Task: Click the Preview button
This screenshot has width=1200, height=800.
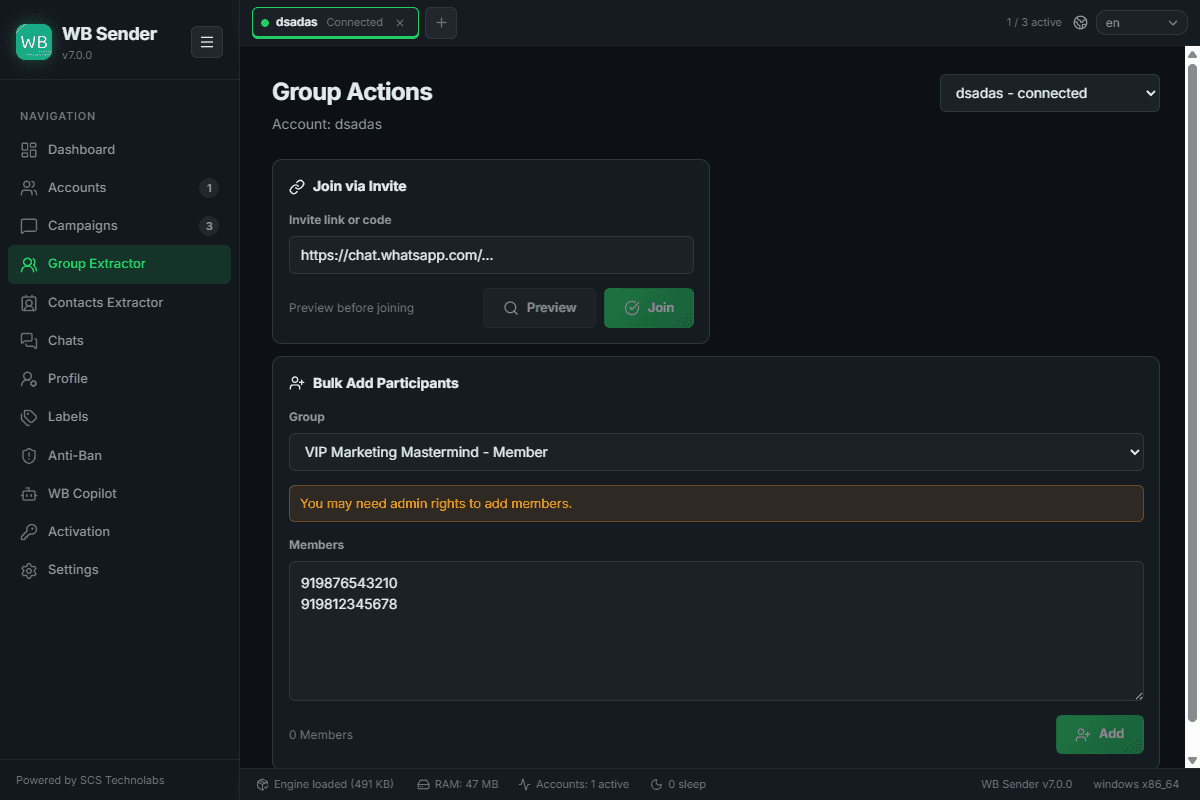Action: pyautogui.click(x=539, y=308)
